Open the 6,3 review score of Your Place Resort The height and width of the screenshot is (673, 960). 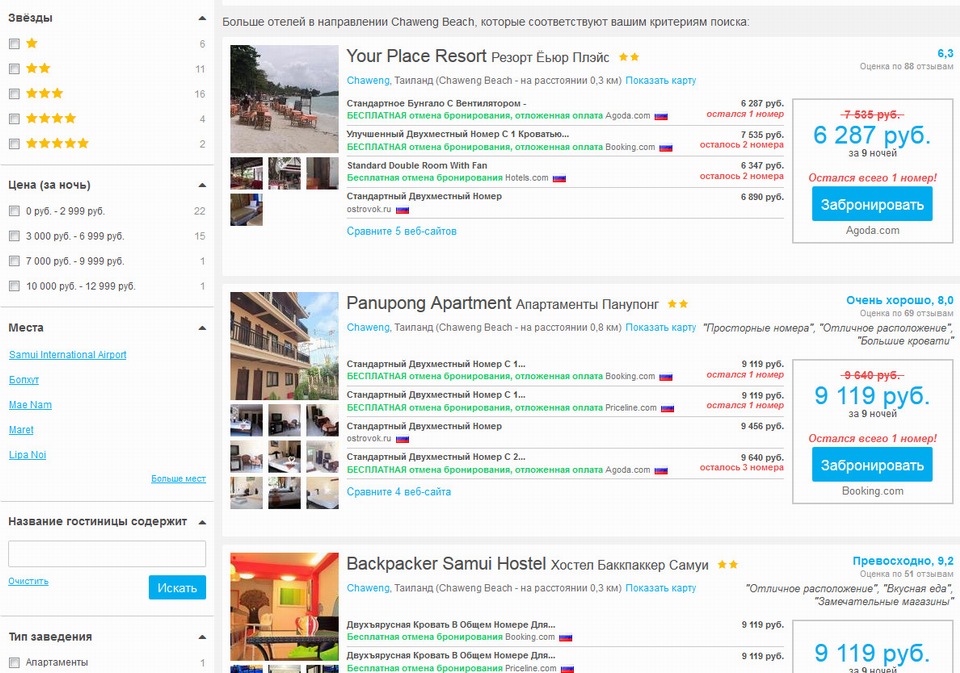(945, 54)
